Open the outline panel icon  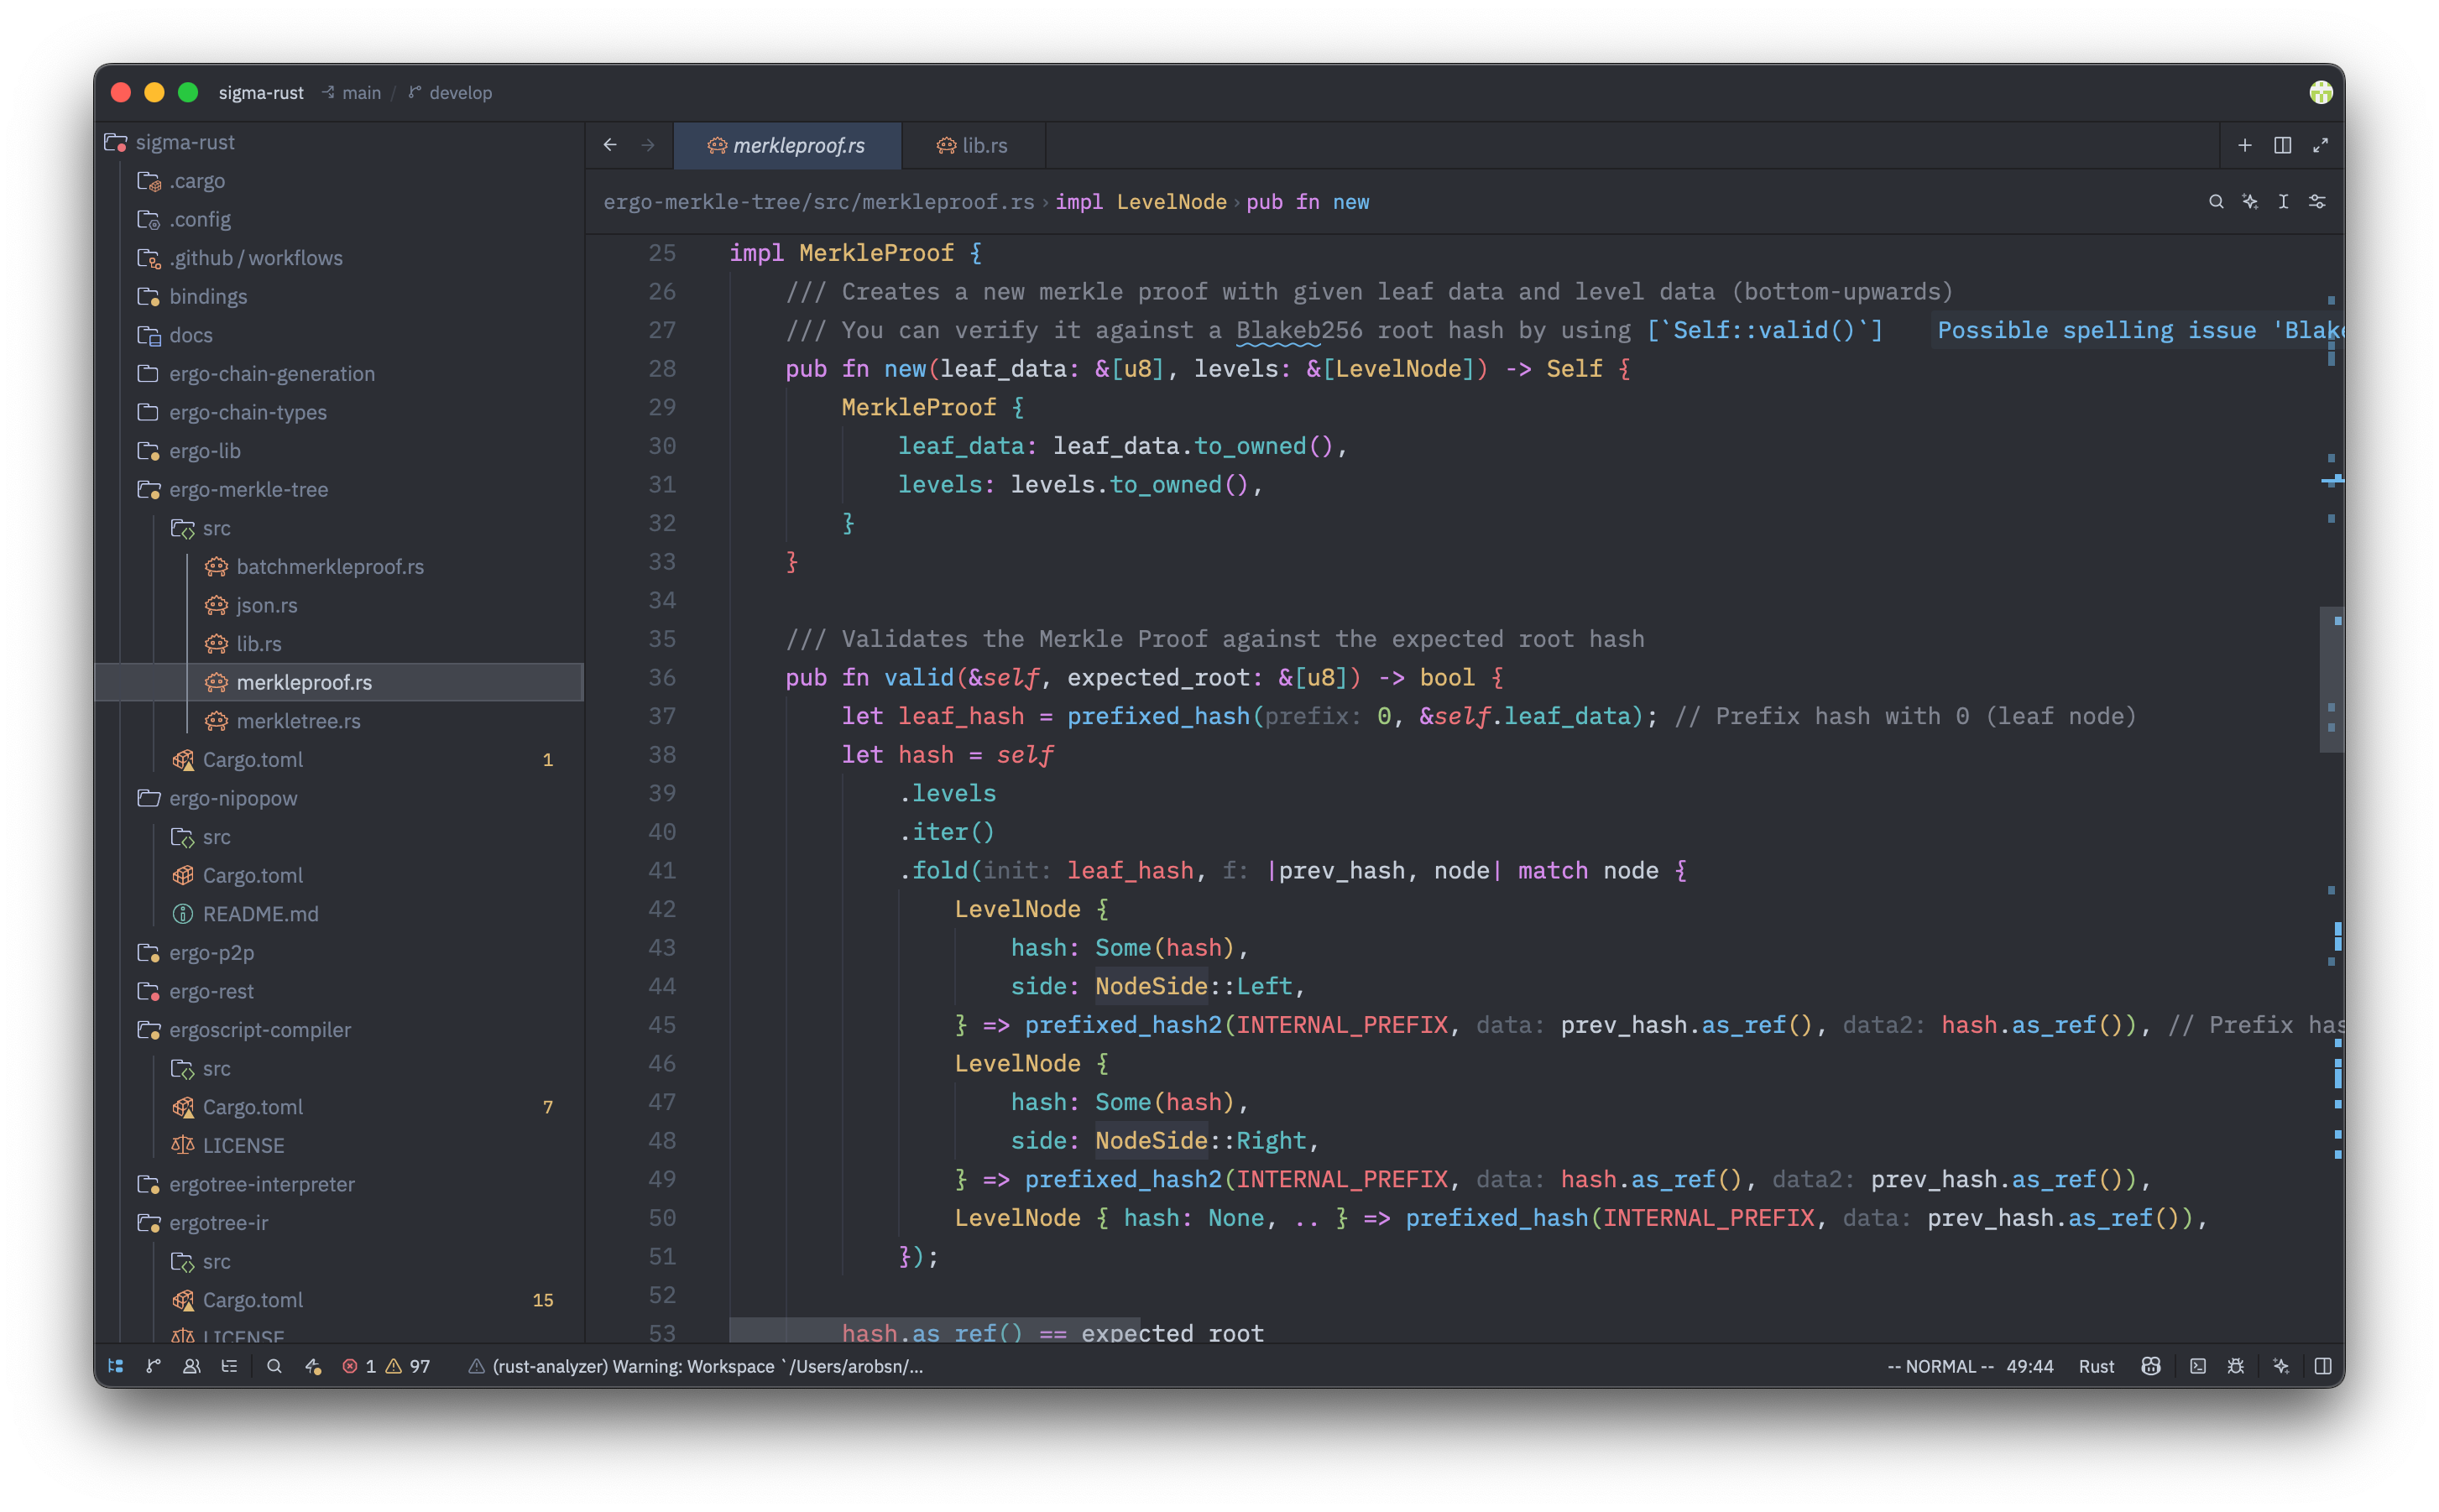point(229,1366)
